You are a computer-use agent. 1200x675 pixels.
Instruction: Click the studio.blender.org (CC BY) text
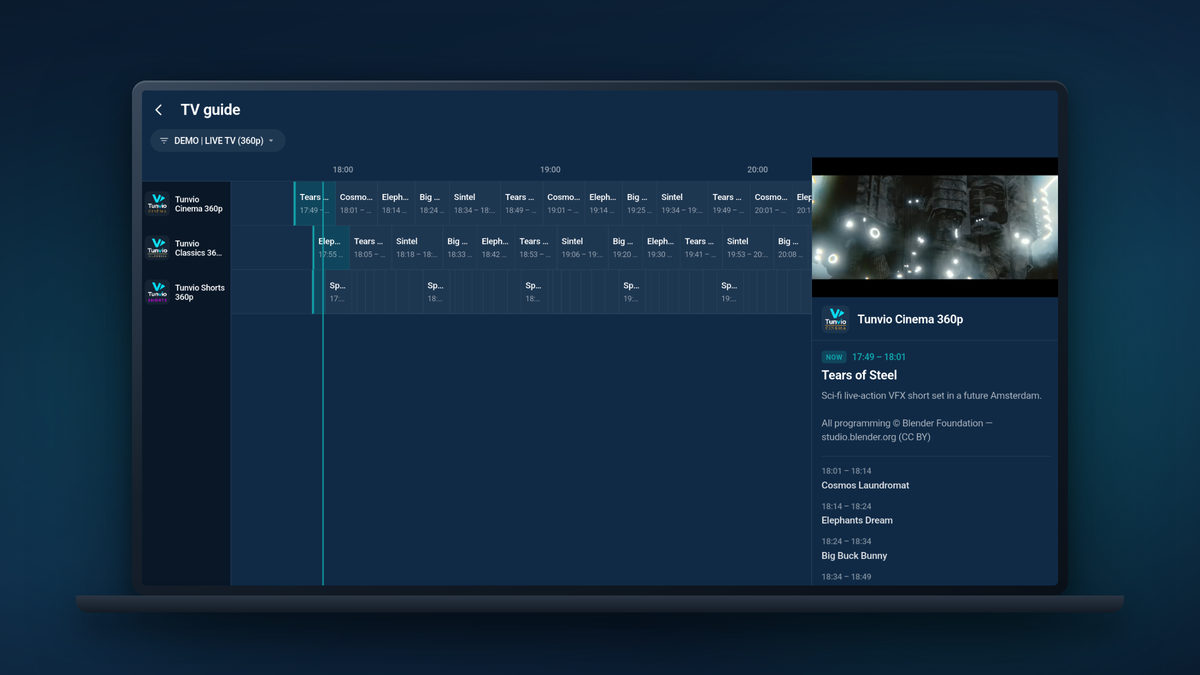coord(876,437)
